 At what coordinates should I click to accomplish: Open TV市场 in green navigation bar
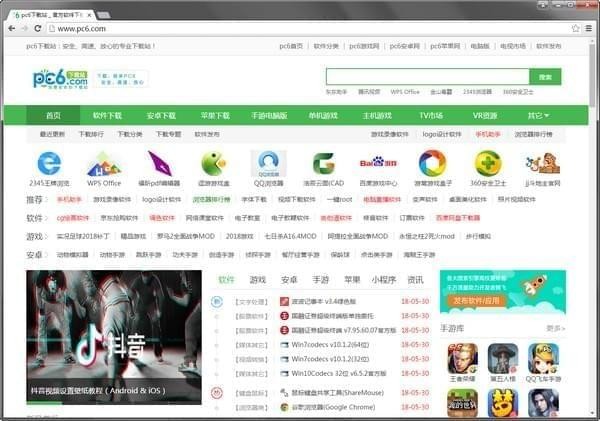point(431,116)
